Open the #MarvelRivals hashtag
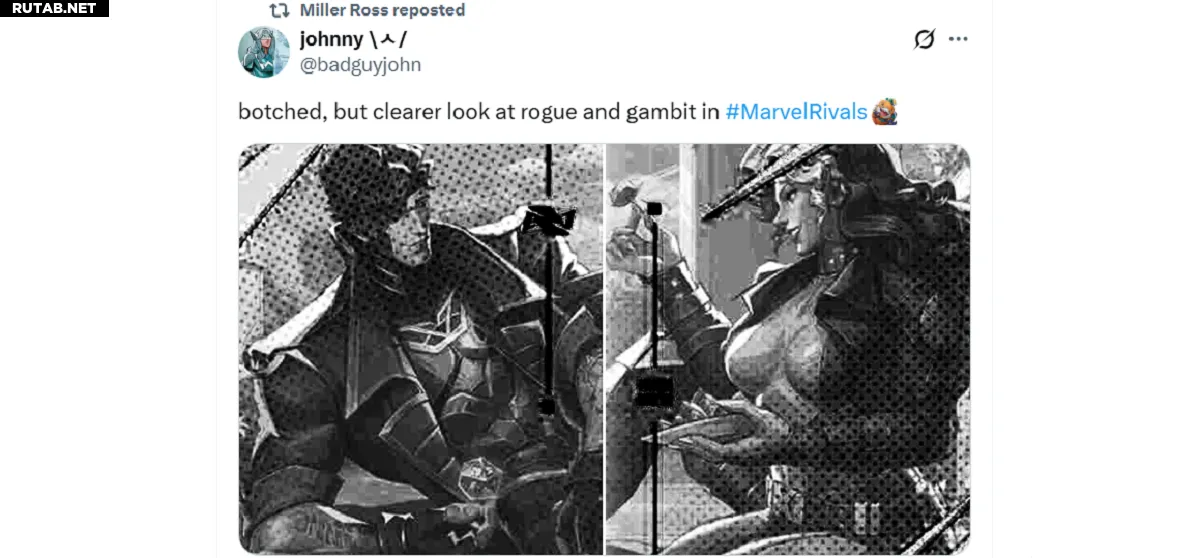Screen dimensions: 1200x558 (x=796, y=111)
